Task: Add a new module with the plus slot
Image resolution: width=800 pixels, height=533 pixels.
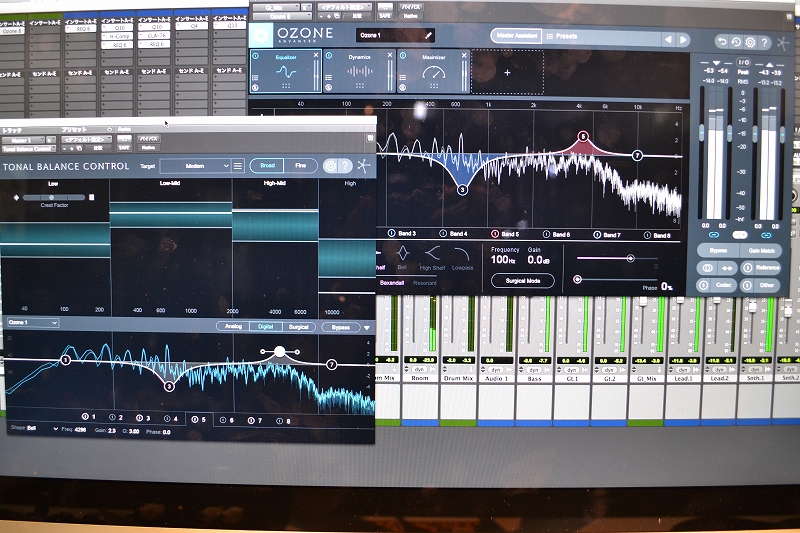Action: tap(507, 72)
